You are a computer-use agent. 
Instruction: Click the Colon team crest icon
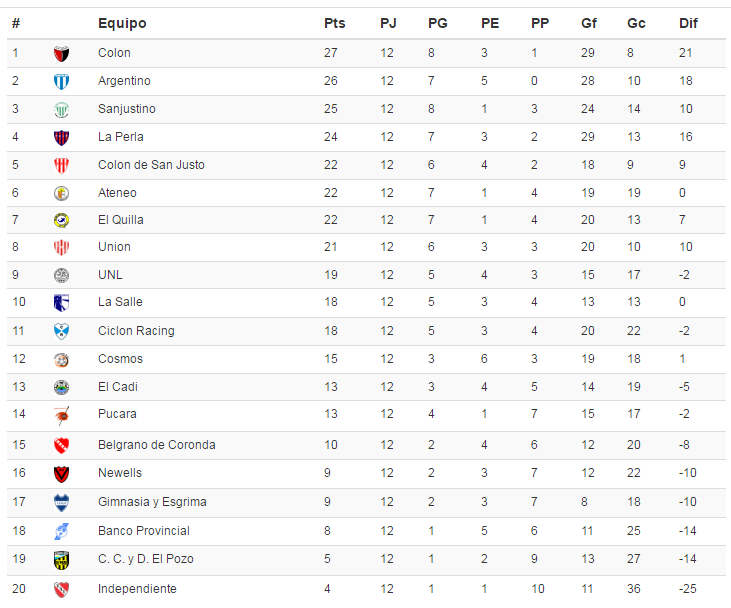point(61,54)
